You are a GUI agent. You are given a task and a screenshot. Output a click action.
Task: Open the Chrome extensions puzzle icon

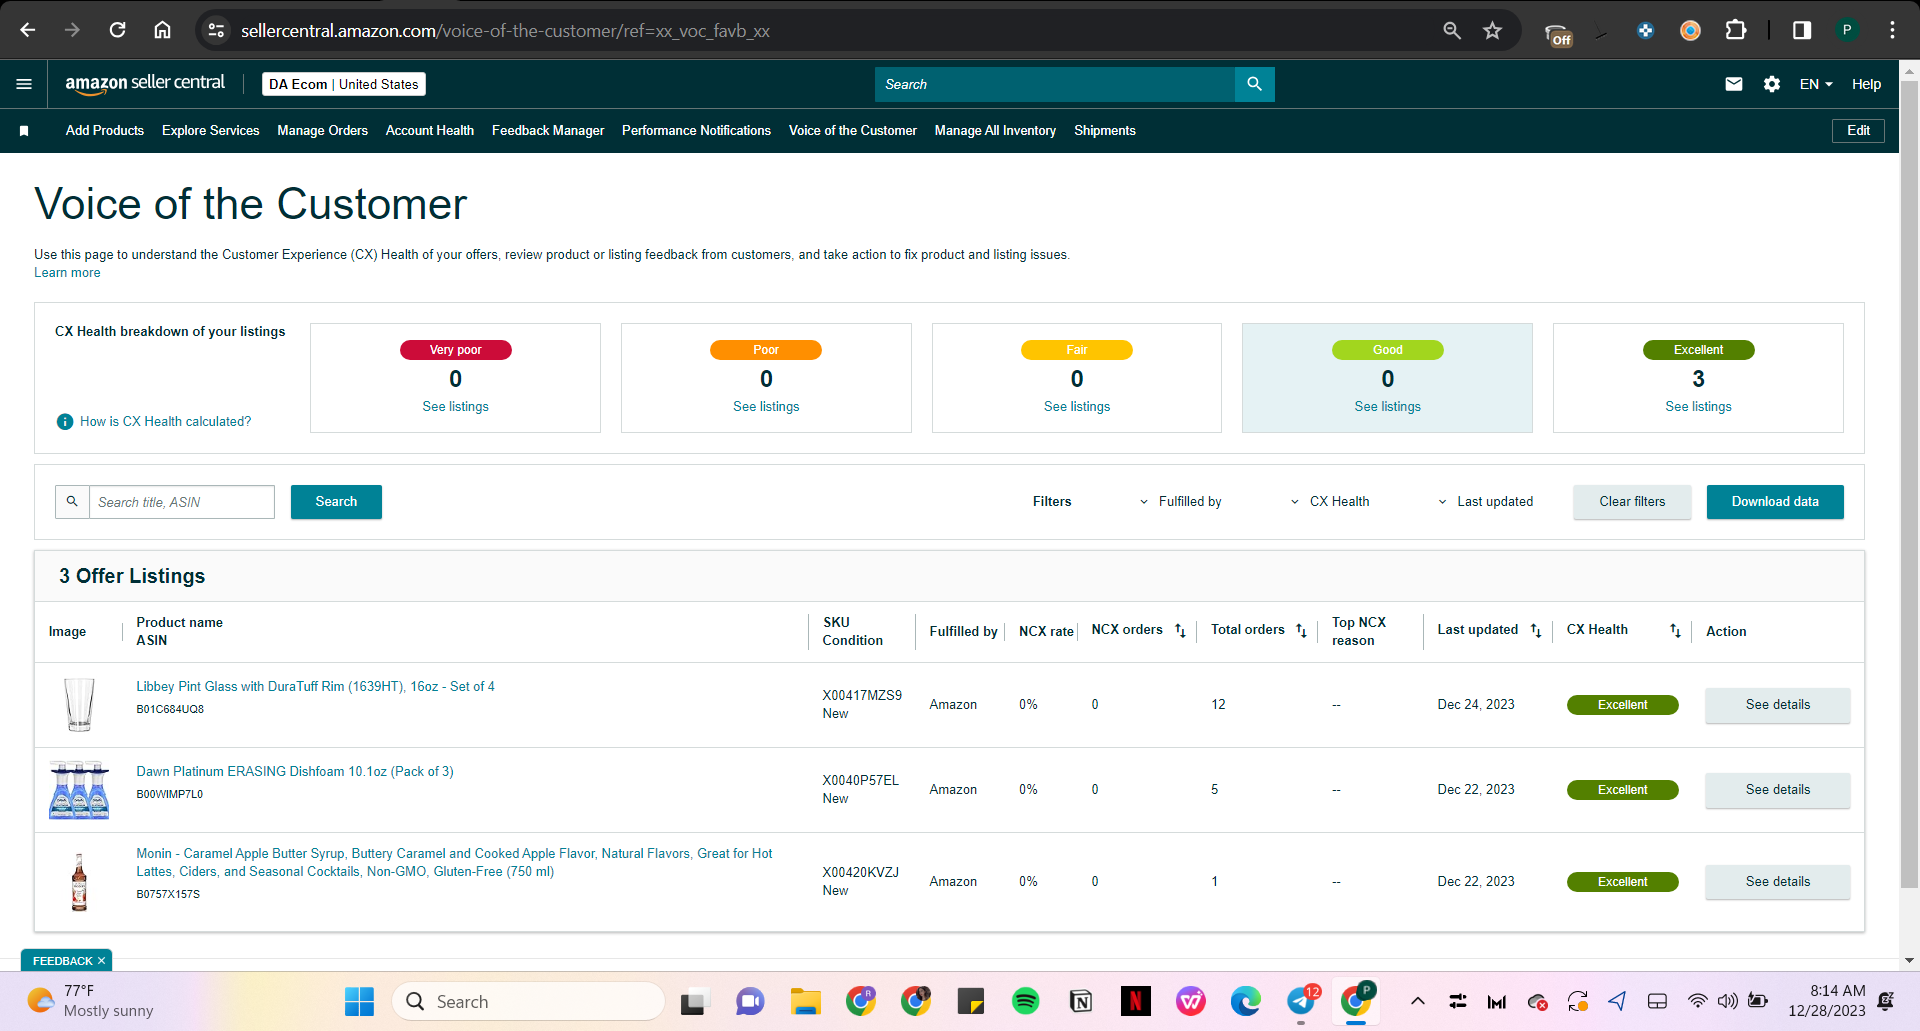pos(1736,30)
